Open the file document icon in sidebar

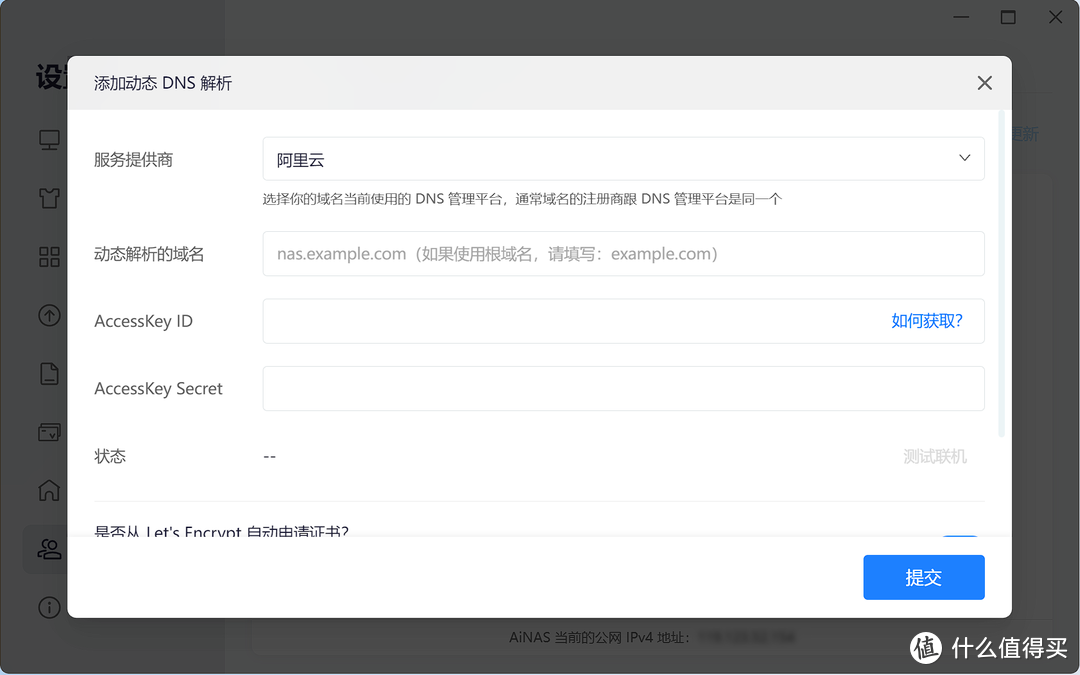click(x=49, y=373)
